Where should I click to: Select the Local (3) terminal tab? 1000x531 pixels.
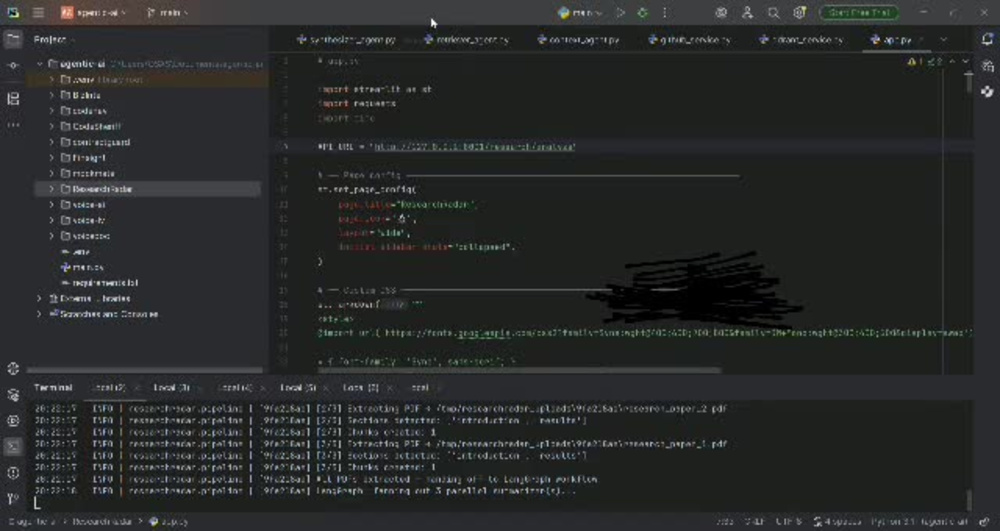click(x=171, y=388)
